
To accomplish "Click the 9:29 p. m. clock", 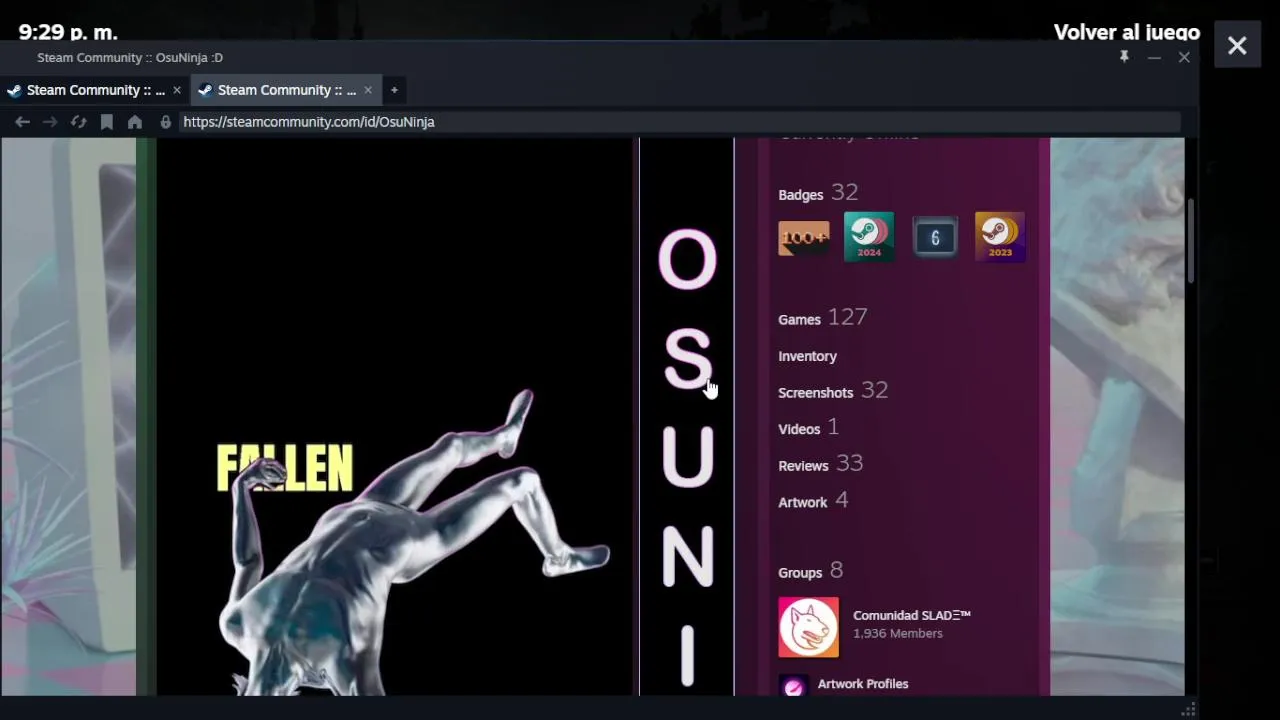I will point(68,32).
